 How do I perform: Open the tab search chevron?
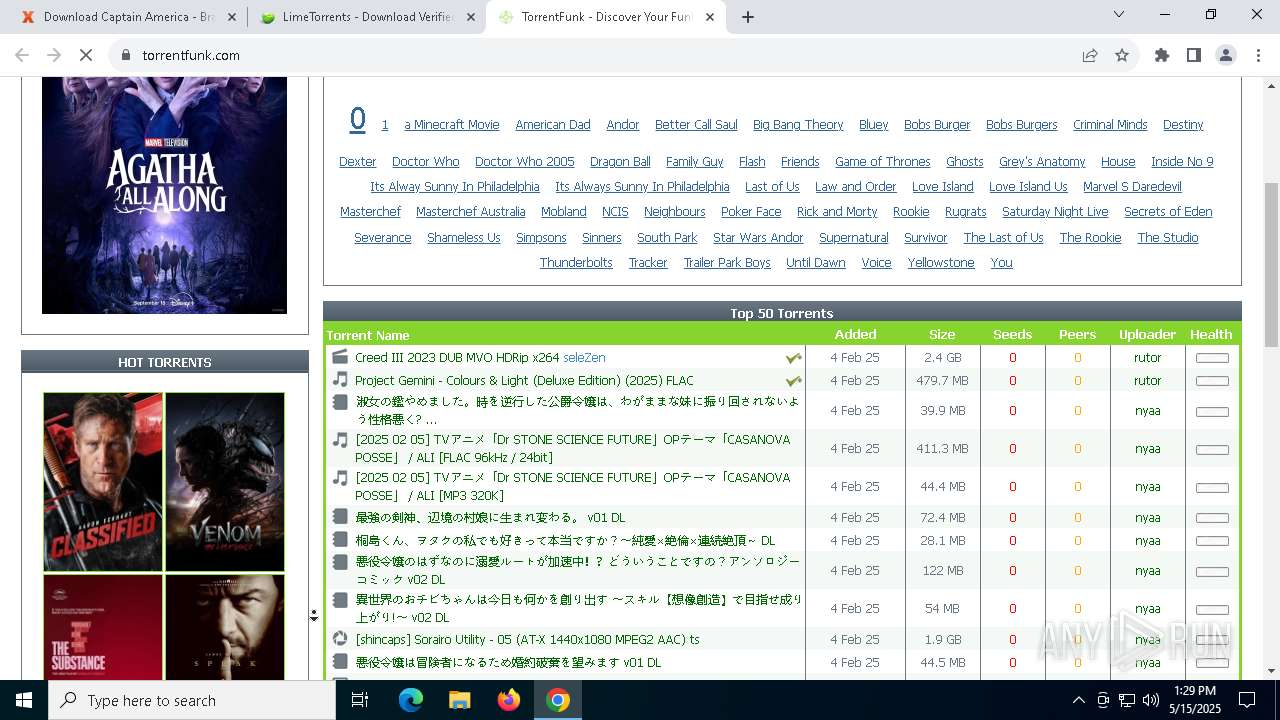[x=1119, y=14]
